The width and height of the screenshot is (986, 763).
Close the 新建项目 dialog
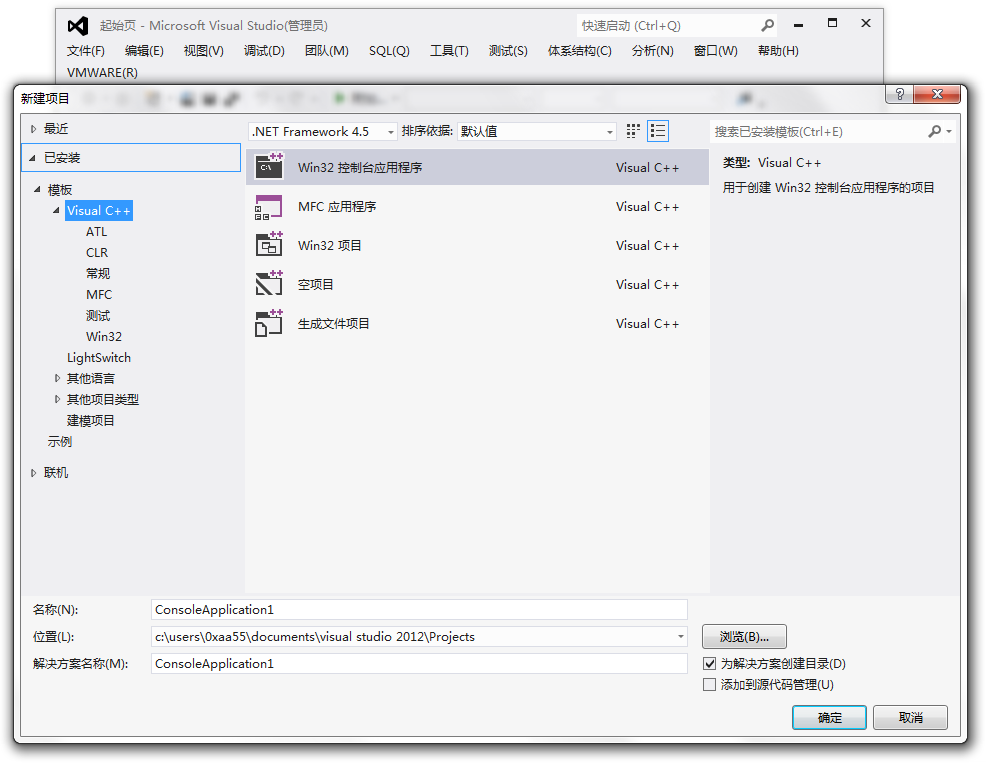pos(937,94)
